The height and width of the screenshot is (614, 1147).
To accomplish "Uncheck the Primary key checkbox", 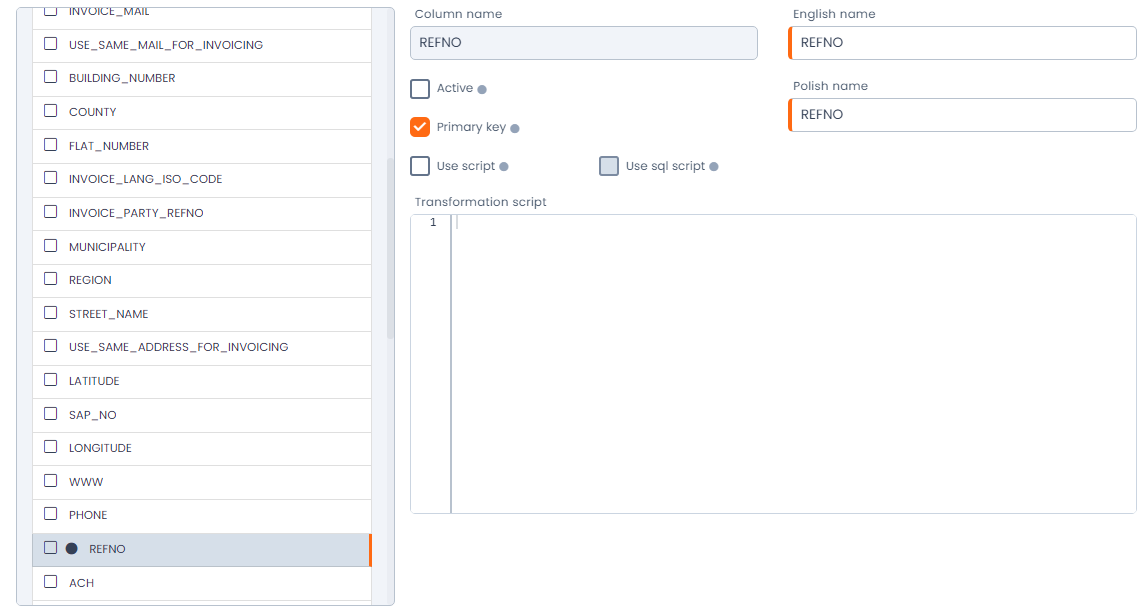I will pos(420,128).
